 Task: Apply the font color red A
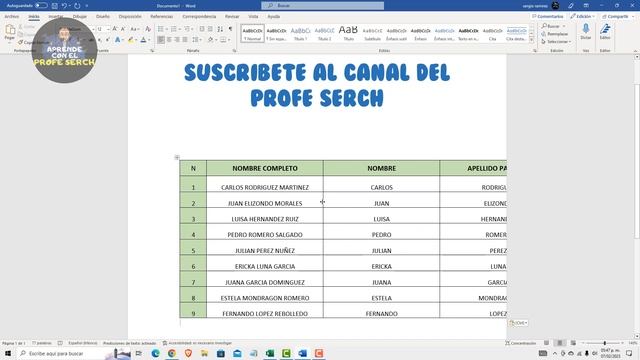[x=143, y=40]
